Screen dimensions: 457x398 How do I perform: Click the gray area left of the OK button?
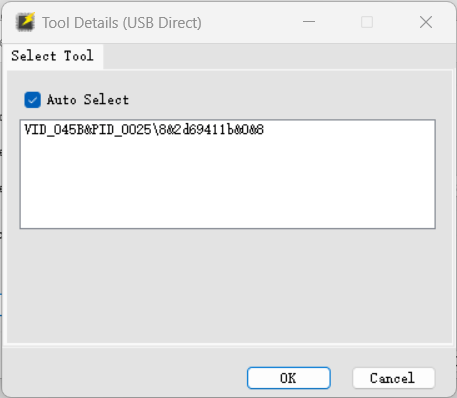point(125,377)
